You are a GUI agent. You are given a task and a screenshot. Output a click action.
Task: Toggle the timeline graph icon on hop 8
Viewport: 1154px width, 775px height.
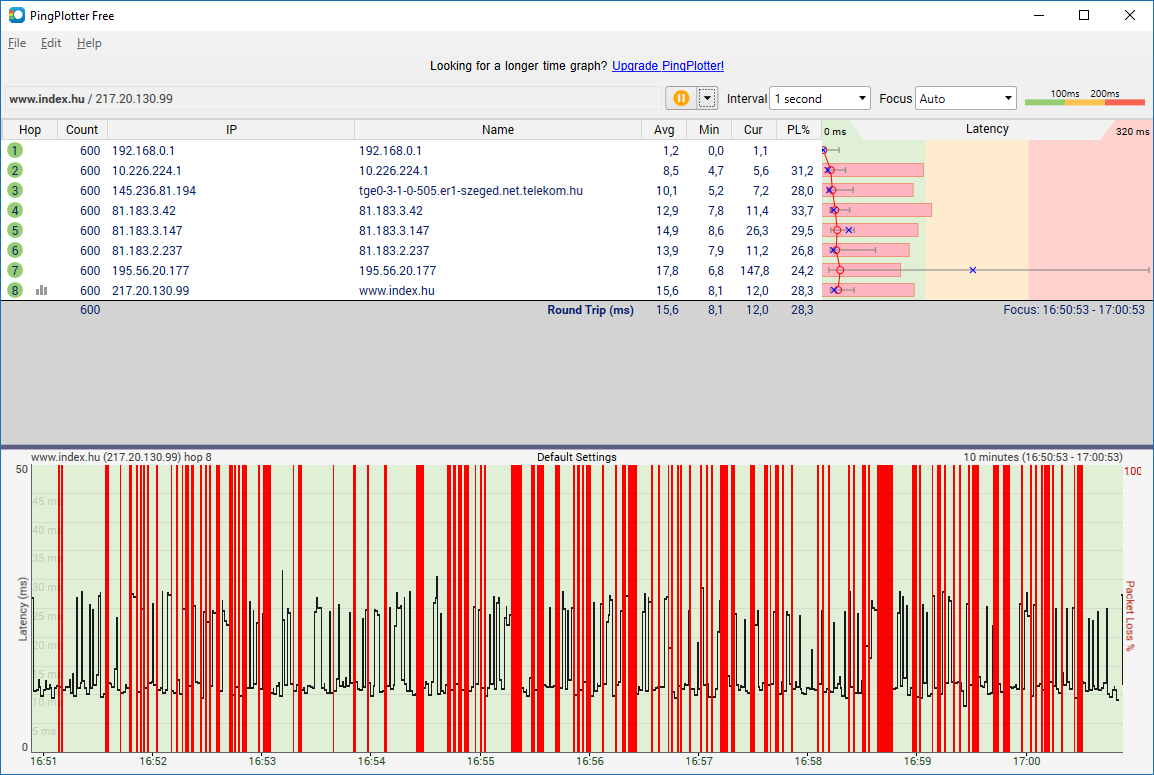[41, 290]
